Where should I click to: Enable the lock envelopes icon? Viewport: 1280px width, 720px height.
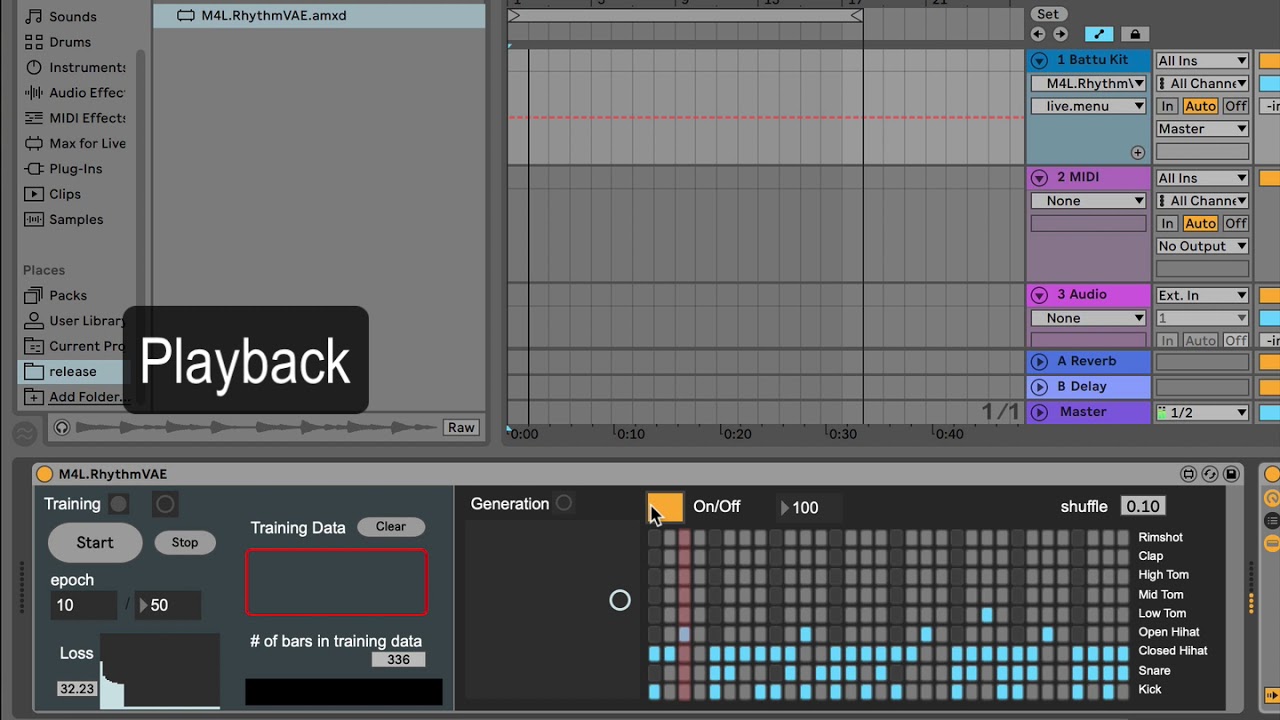pyautogui.click(x=1135, y=33)
